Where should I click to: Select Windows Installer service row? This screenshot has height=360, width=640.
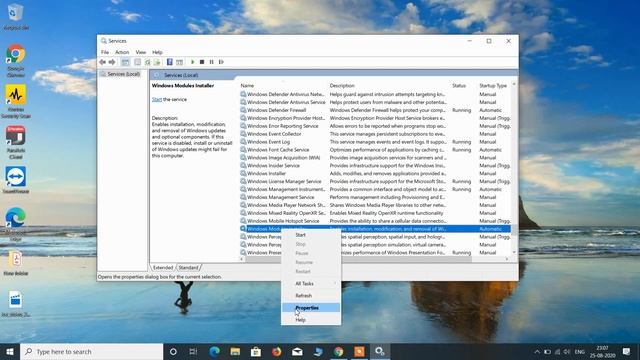[375, 173]
